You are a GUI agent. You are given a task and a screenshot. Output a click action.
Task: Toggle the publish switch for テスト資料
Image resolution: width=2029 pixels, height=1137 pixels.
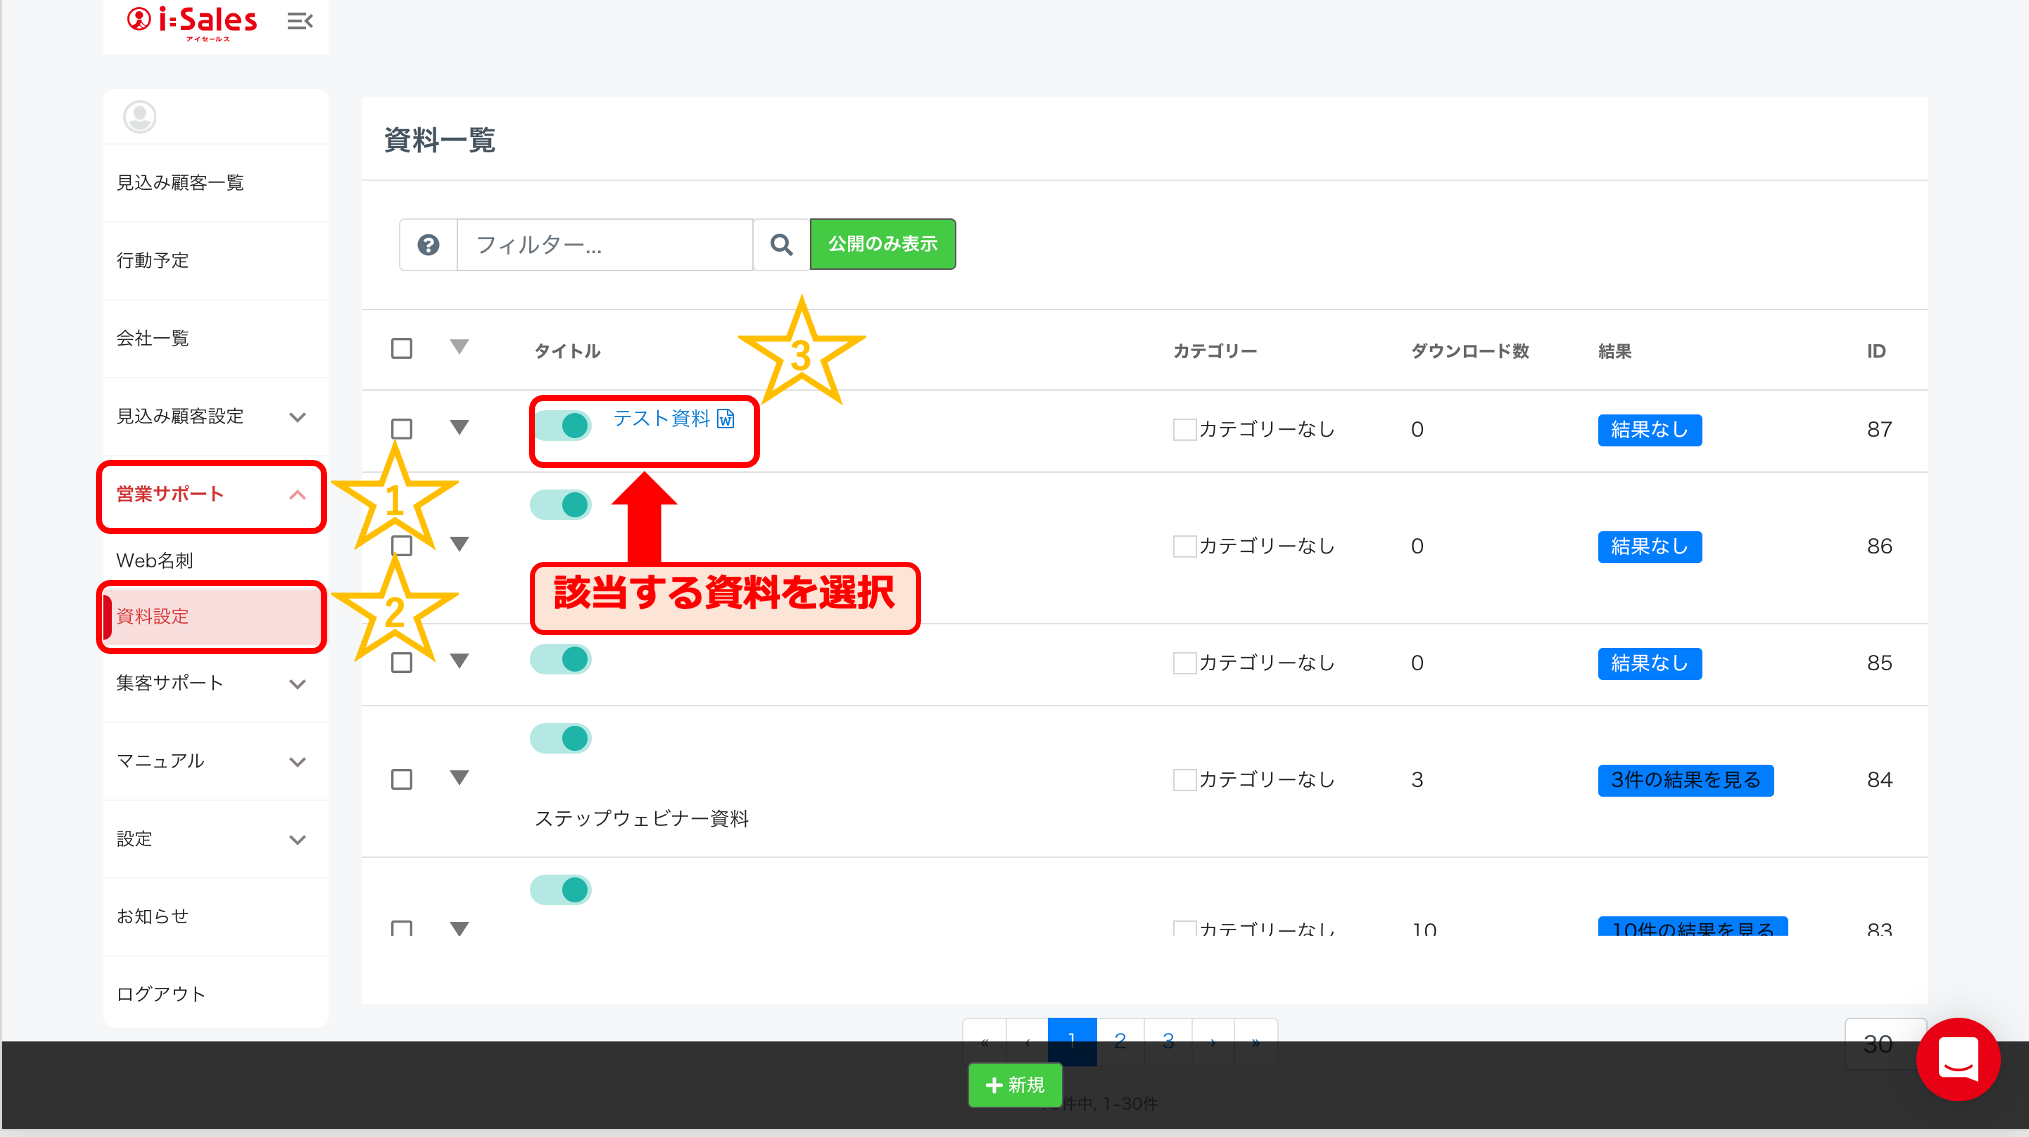point(562,426)
